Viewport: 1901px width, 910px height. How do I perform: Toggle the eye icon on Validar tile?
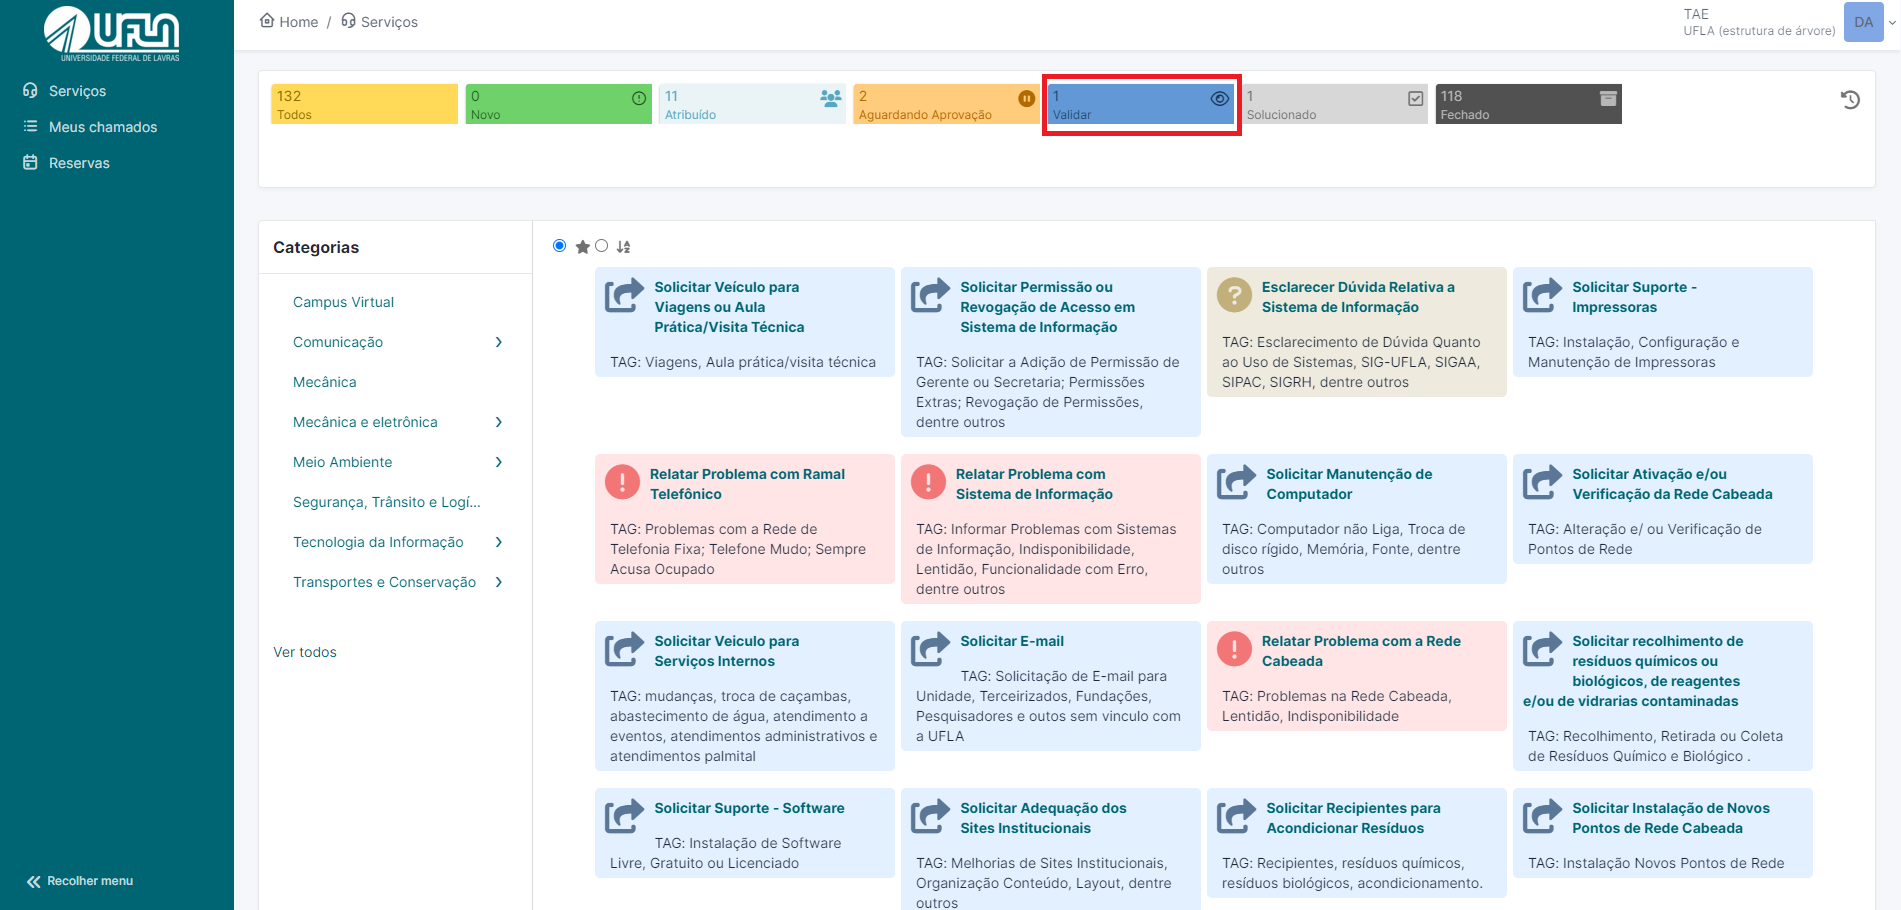pyautogui.click(x=1219, y=98)
